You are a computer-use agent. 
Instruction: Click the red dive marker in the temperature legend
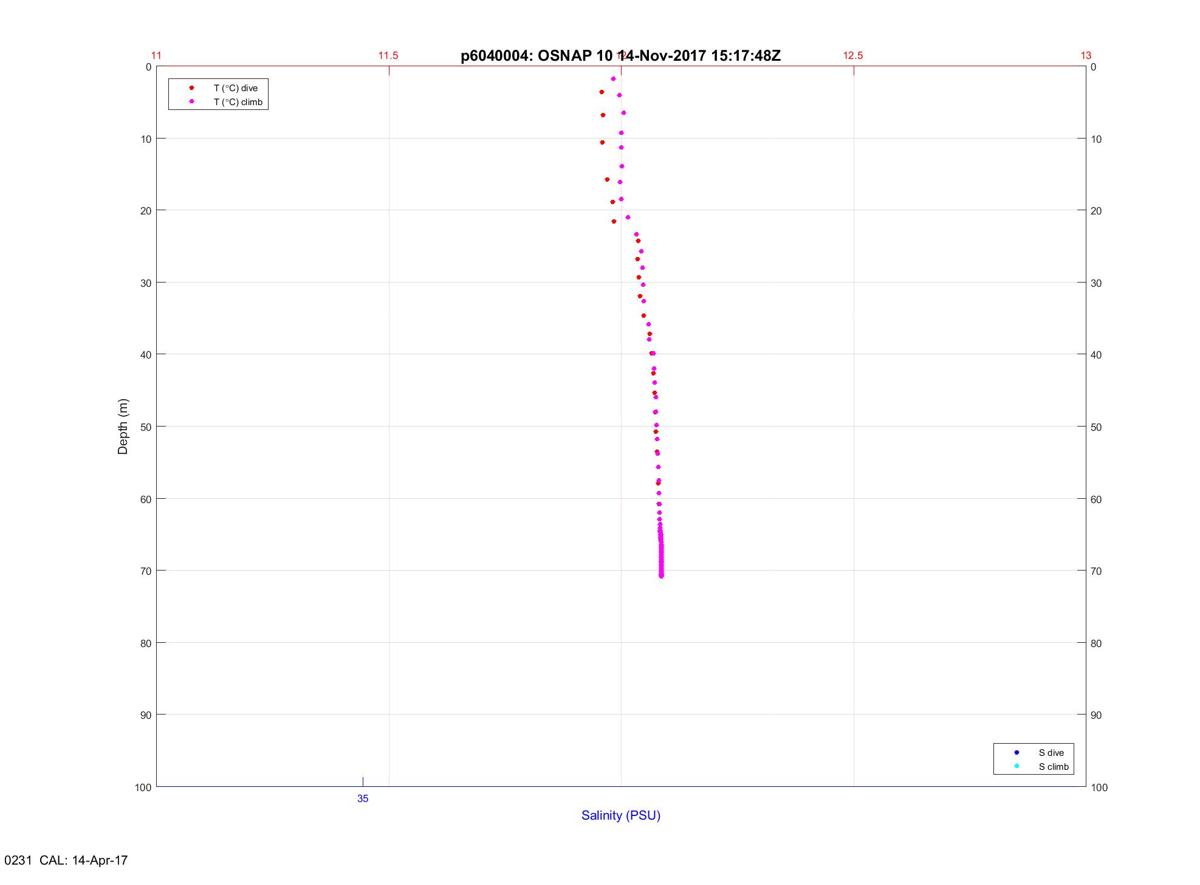pos(191,88)
